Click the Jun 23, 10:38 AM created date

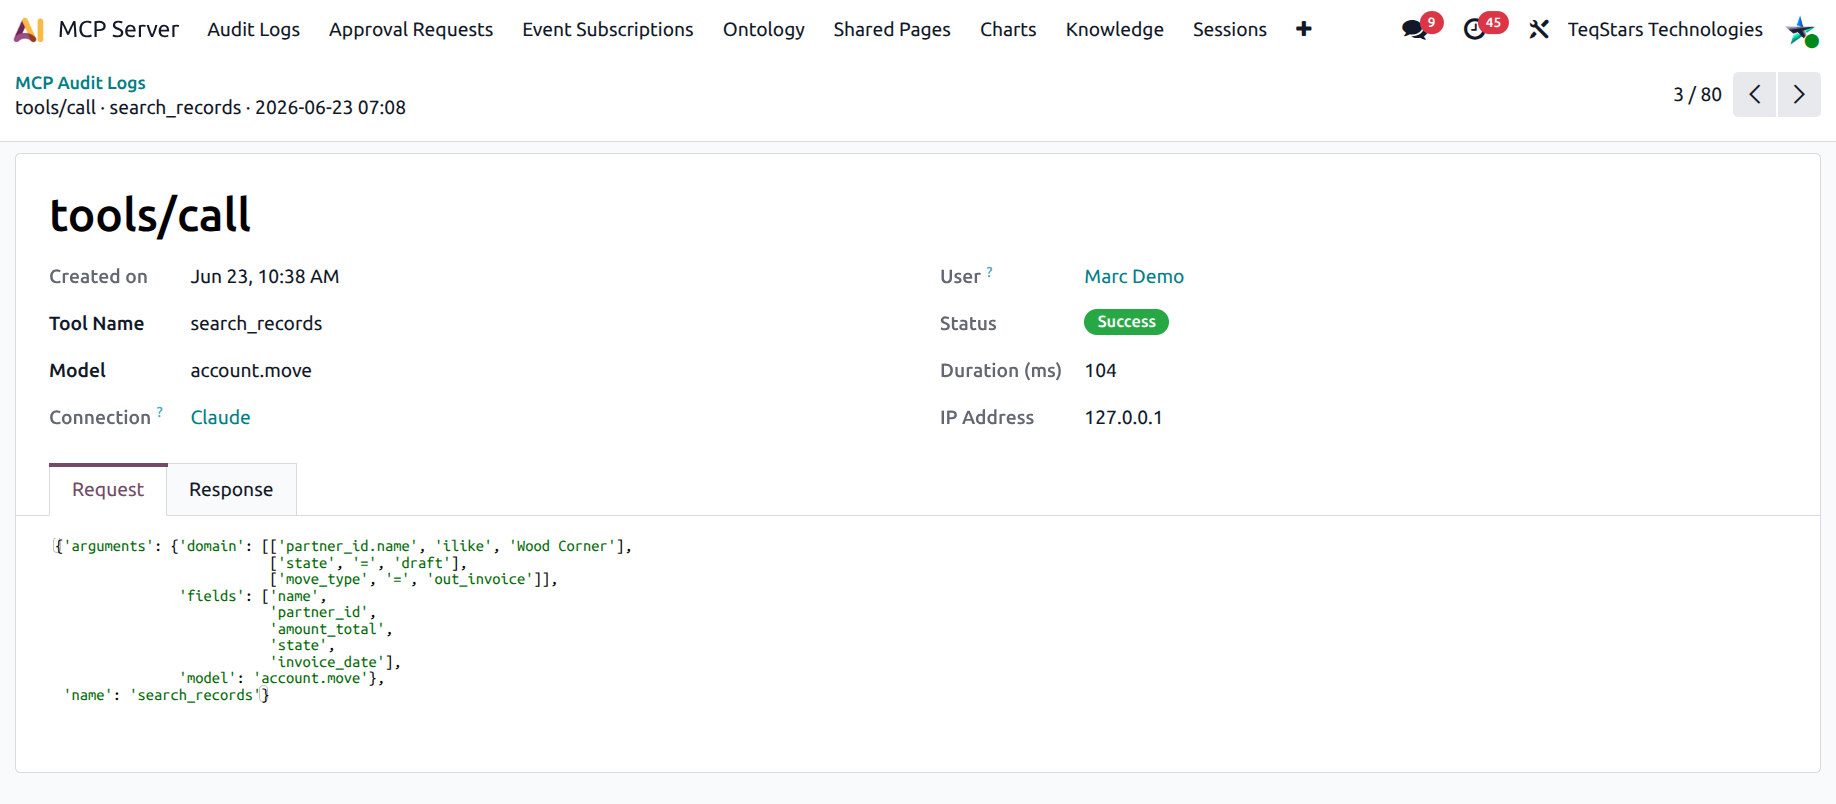[x=265, y=276]
